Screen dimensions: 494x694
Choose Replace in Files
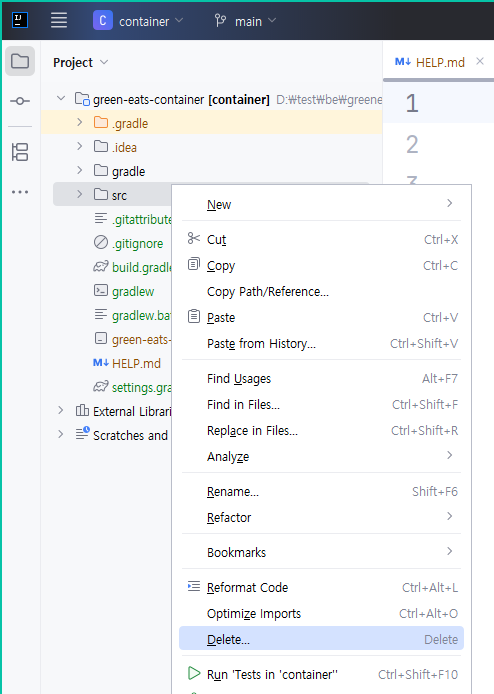321,431
